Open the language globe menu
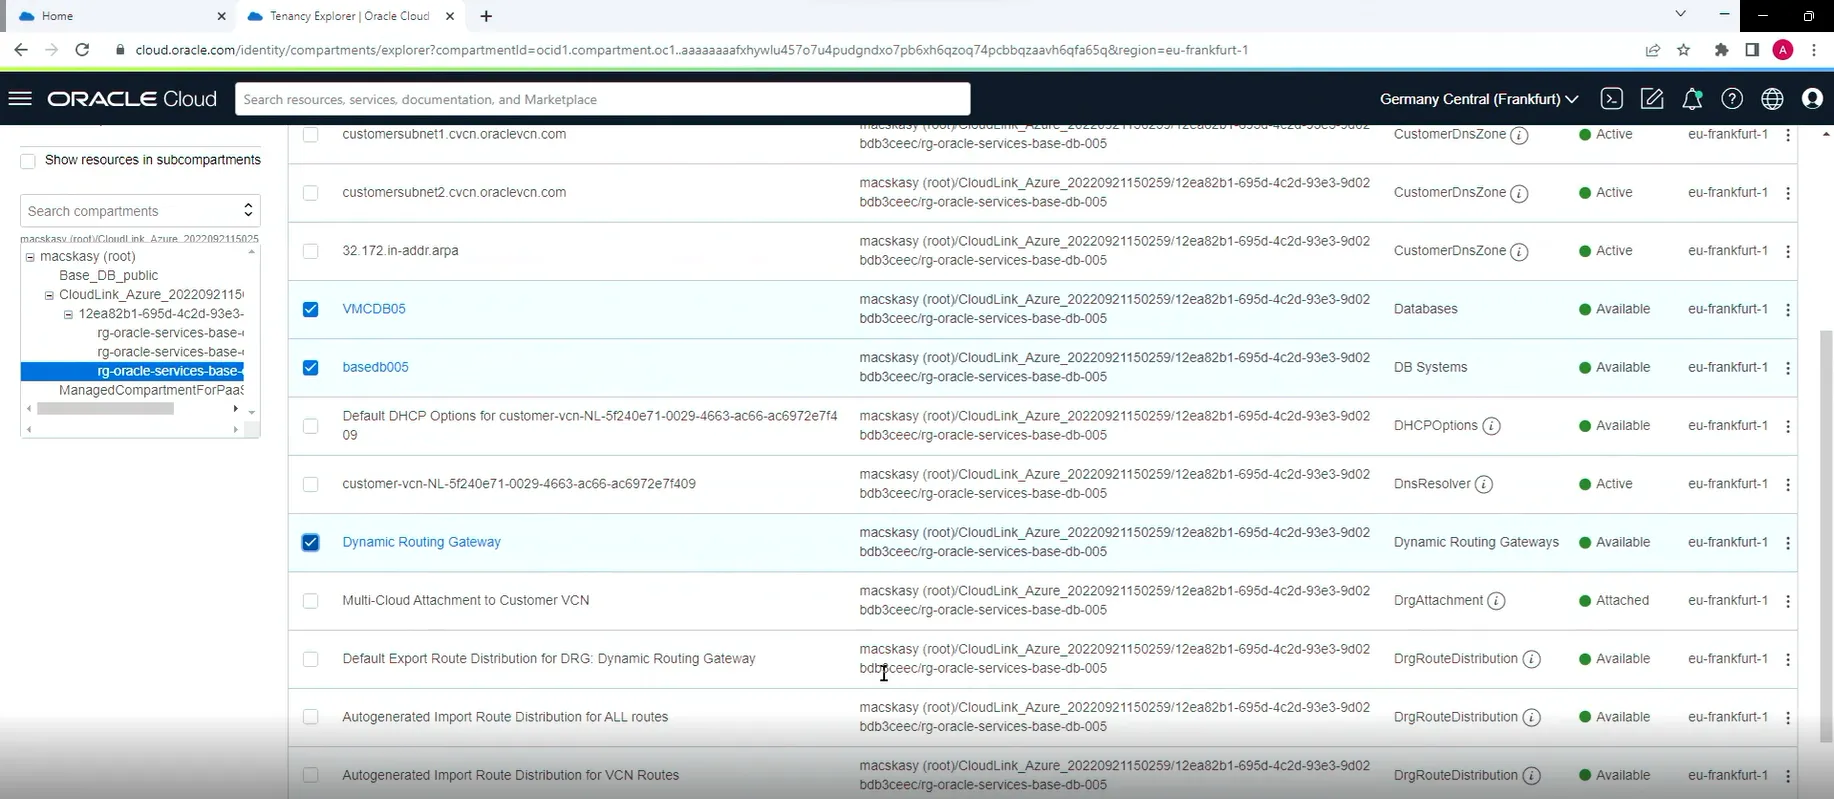The width and height of the screenshot is (1834, 799). tap(1772, 99)
